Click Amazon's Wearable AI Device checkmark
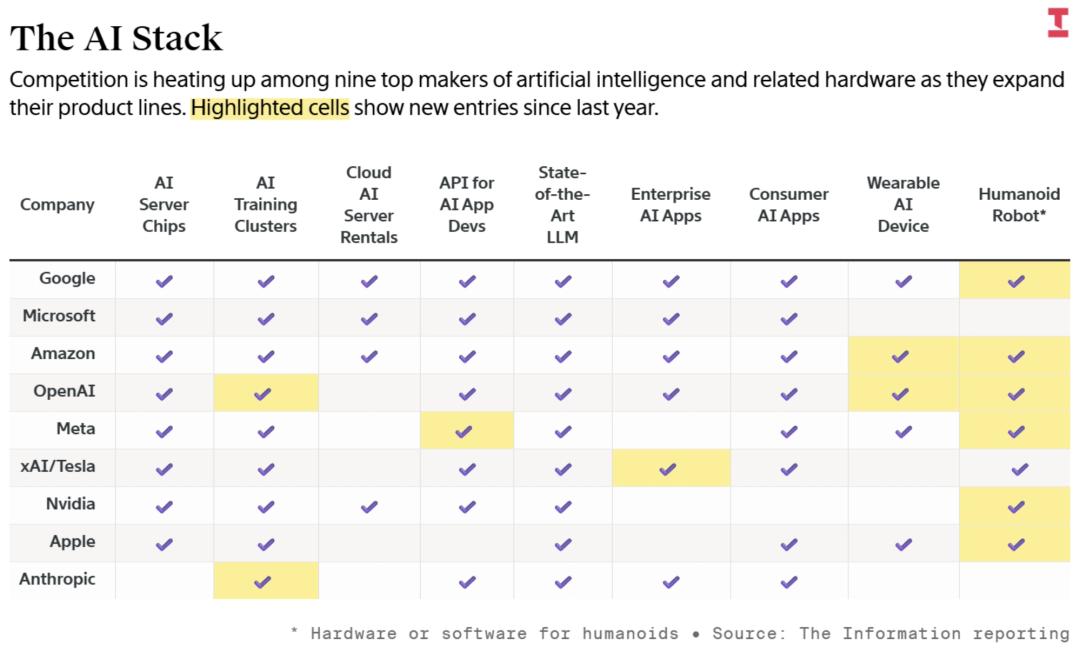Screen dimensions: 1080x653 (901, 356)
